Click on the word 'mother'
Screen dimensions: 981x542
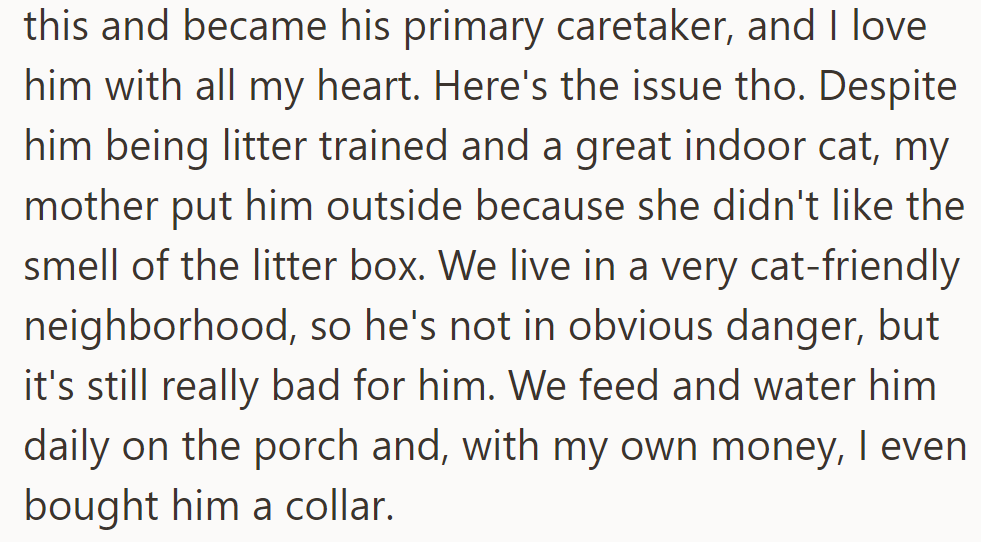click(x=88, y=207)
